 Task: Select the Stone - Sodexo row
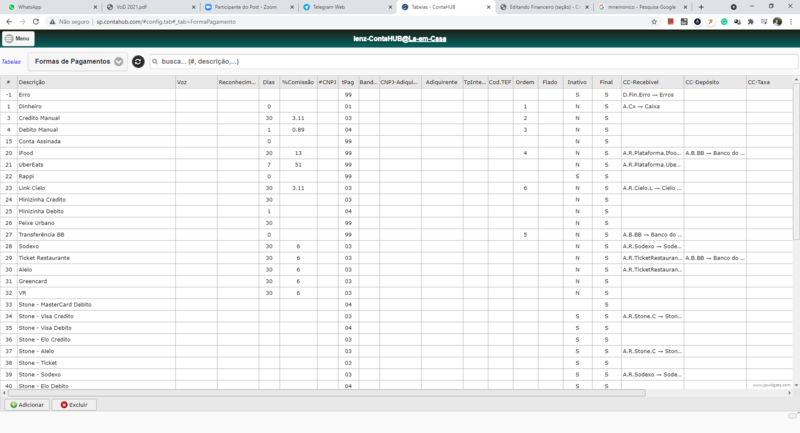398,374
